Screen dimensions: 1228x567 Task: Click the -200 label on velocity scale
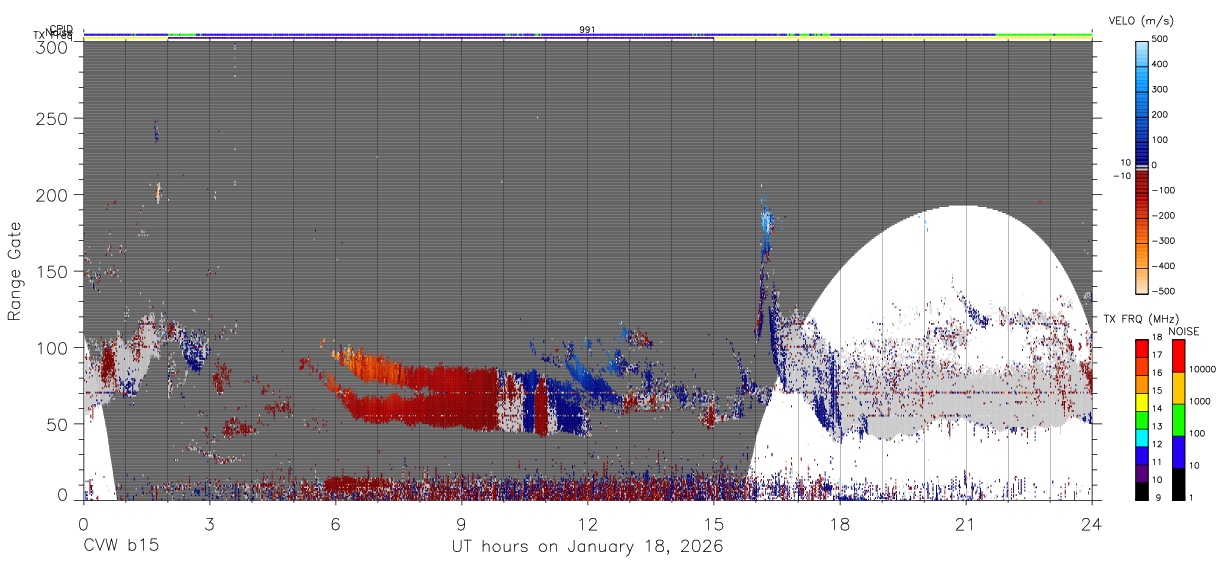(1164, 215)
